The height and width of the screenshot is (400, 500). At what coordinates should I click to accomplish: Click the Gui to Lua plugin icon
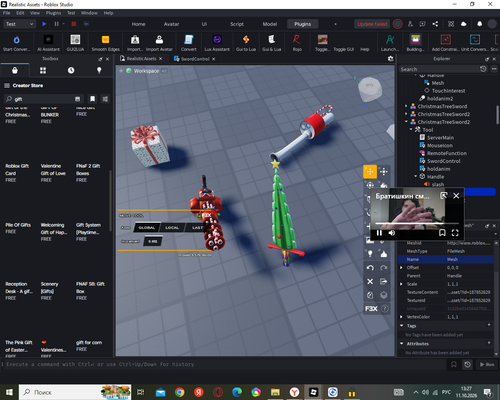point(246,40)
